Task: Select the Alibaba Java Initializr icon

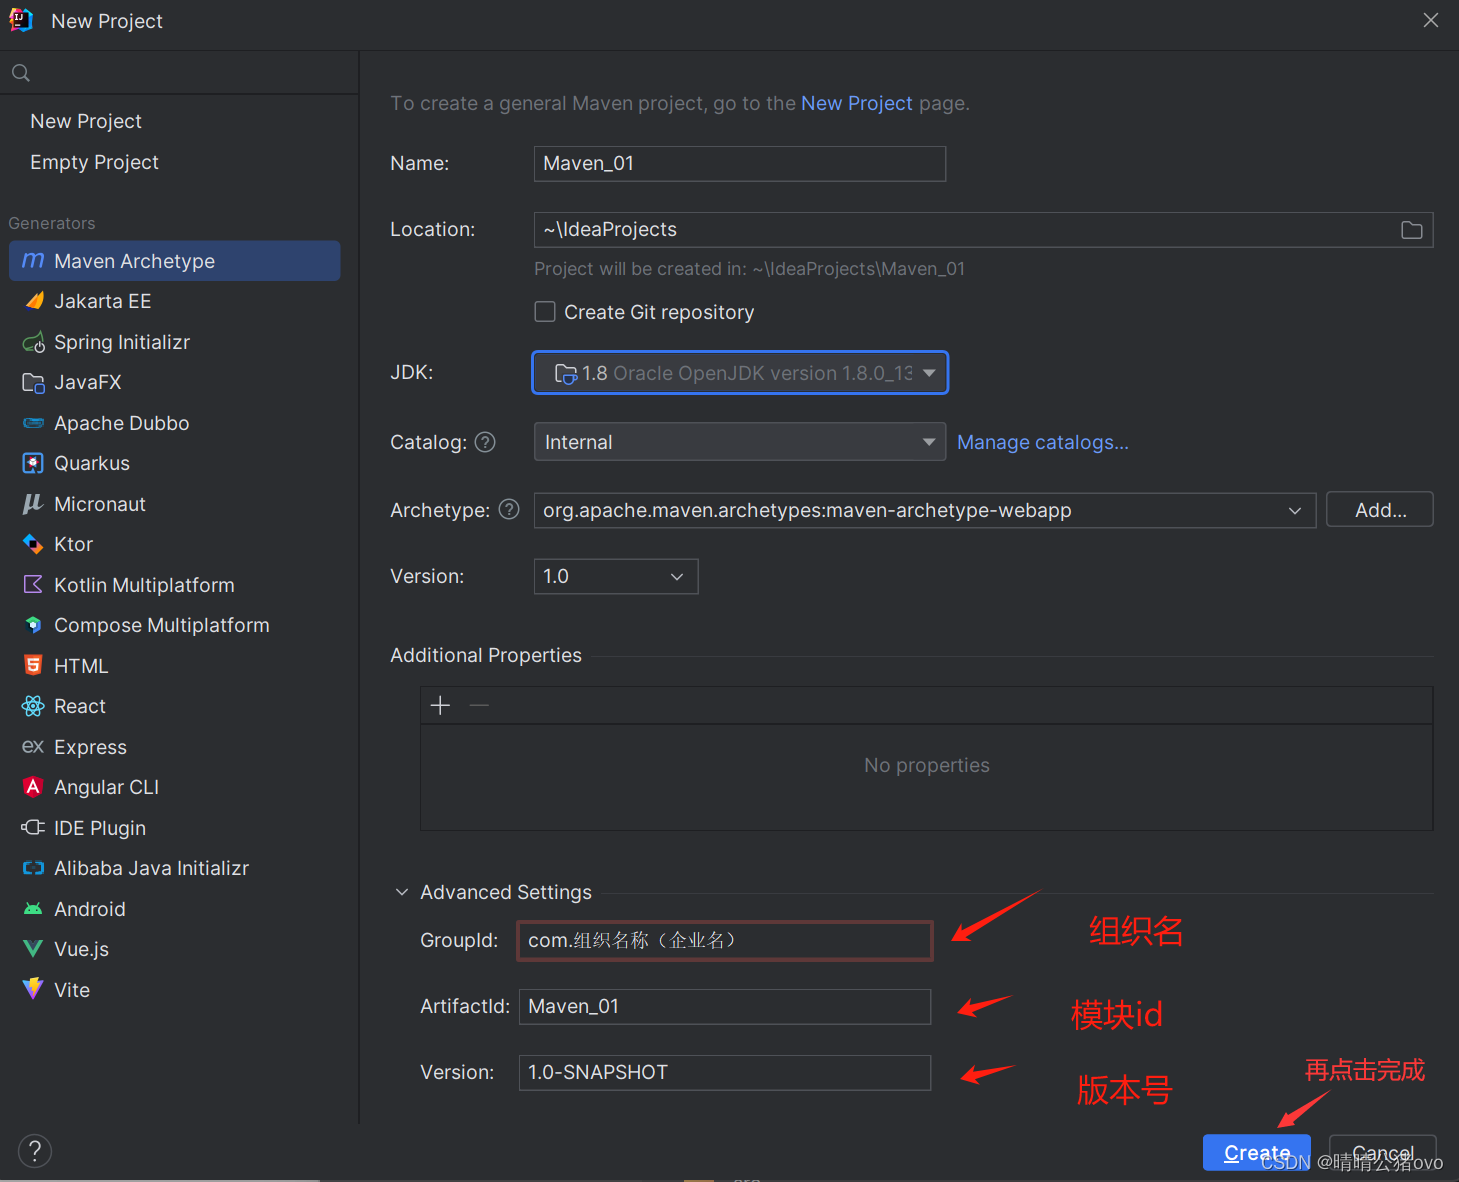Action: coord(33,868)
